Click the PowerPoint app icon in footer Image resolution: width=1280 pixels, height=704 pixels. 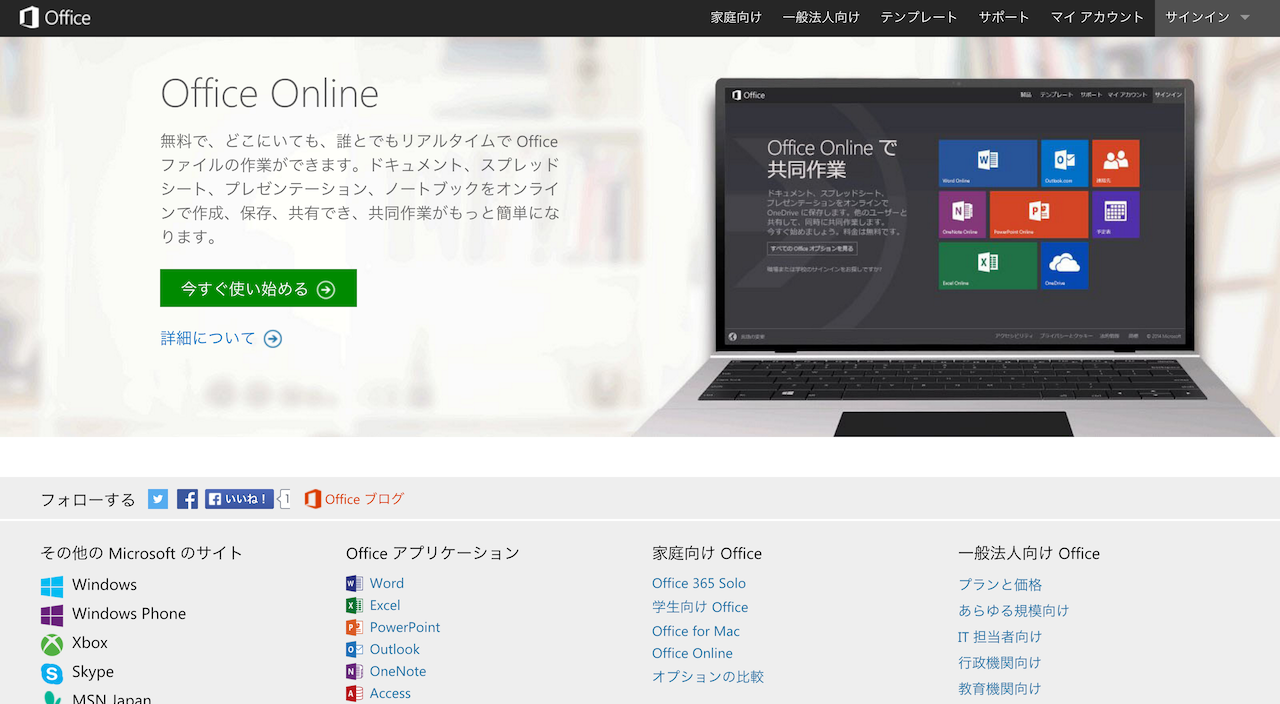click(354, 627)
